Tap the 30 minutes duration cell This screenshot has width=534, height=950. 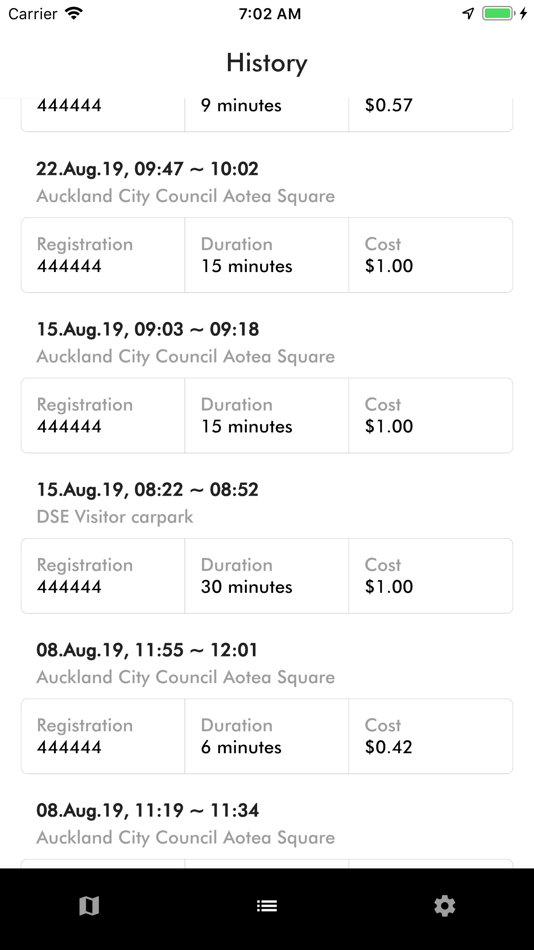coord(267,576)
